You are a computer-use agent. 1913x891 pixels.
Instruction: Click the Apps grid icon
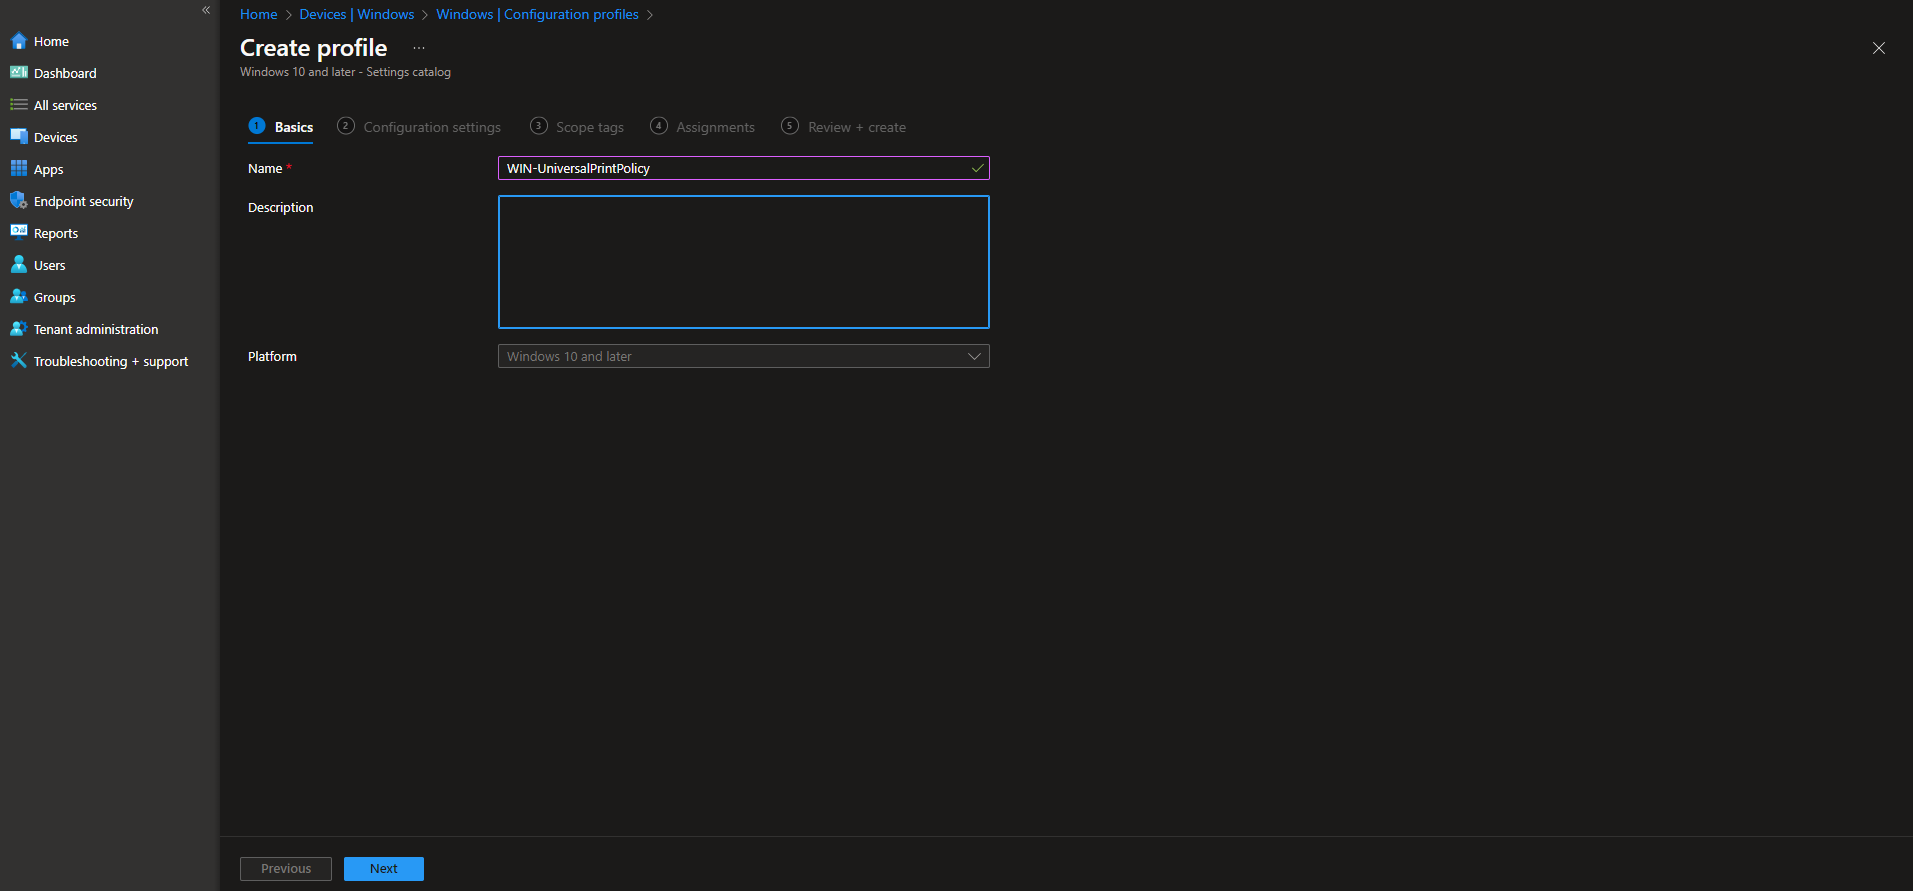tap(19, 169)
